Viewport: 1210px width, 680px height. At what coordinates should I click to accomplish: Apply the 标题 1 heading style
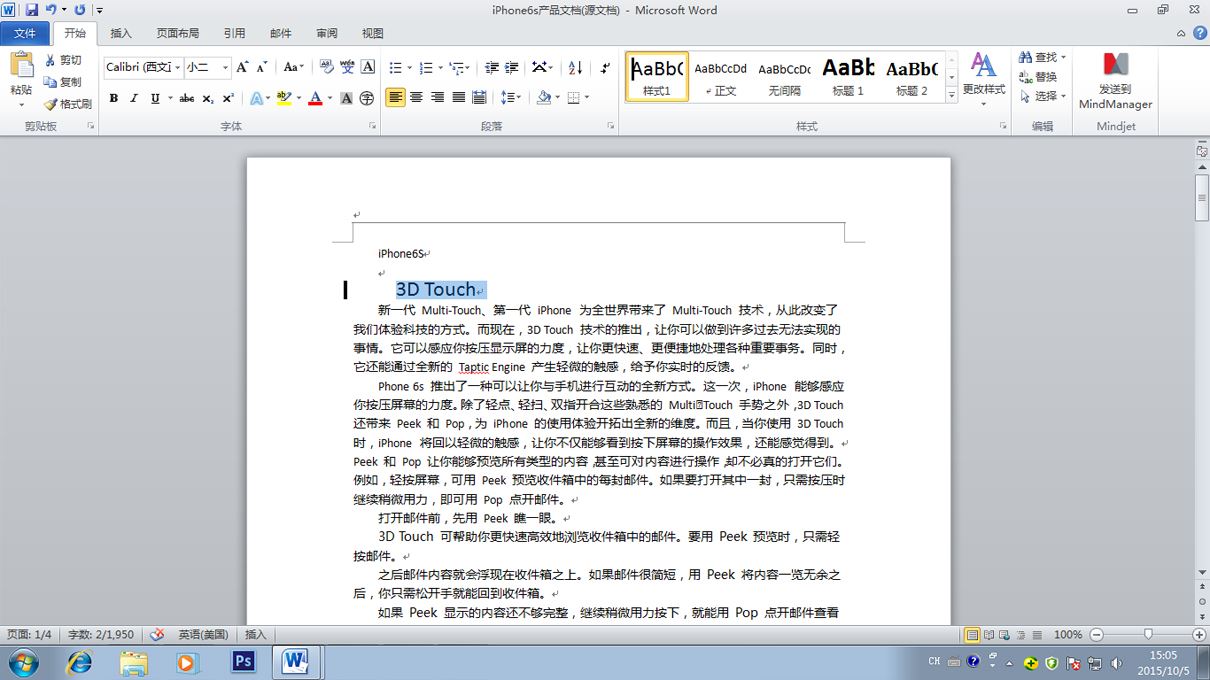point(848,77)
